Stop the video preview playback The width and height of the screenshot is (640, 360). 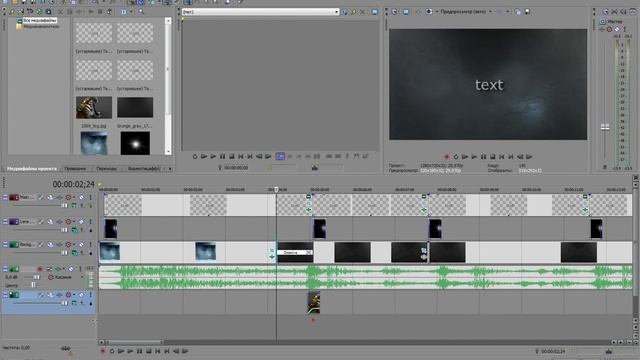(493, 157)
